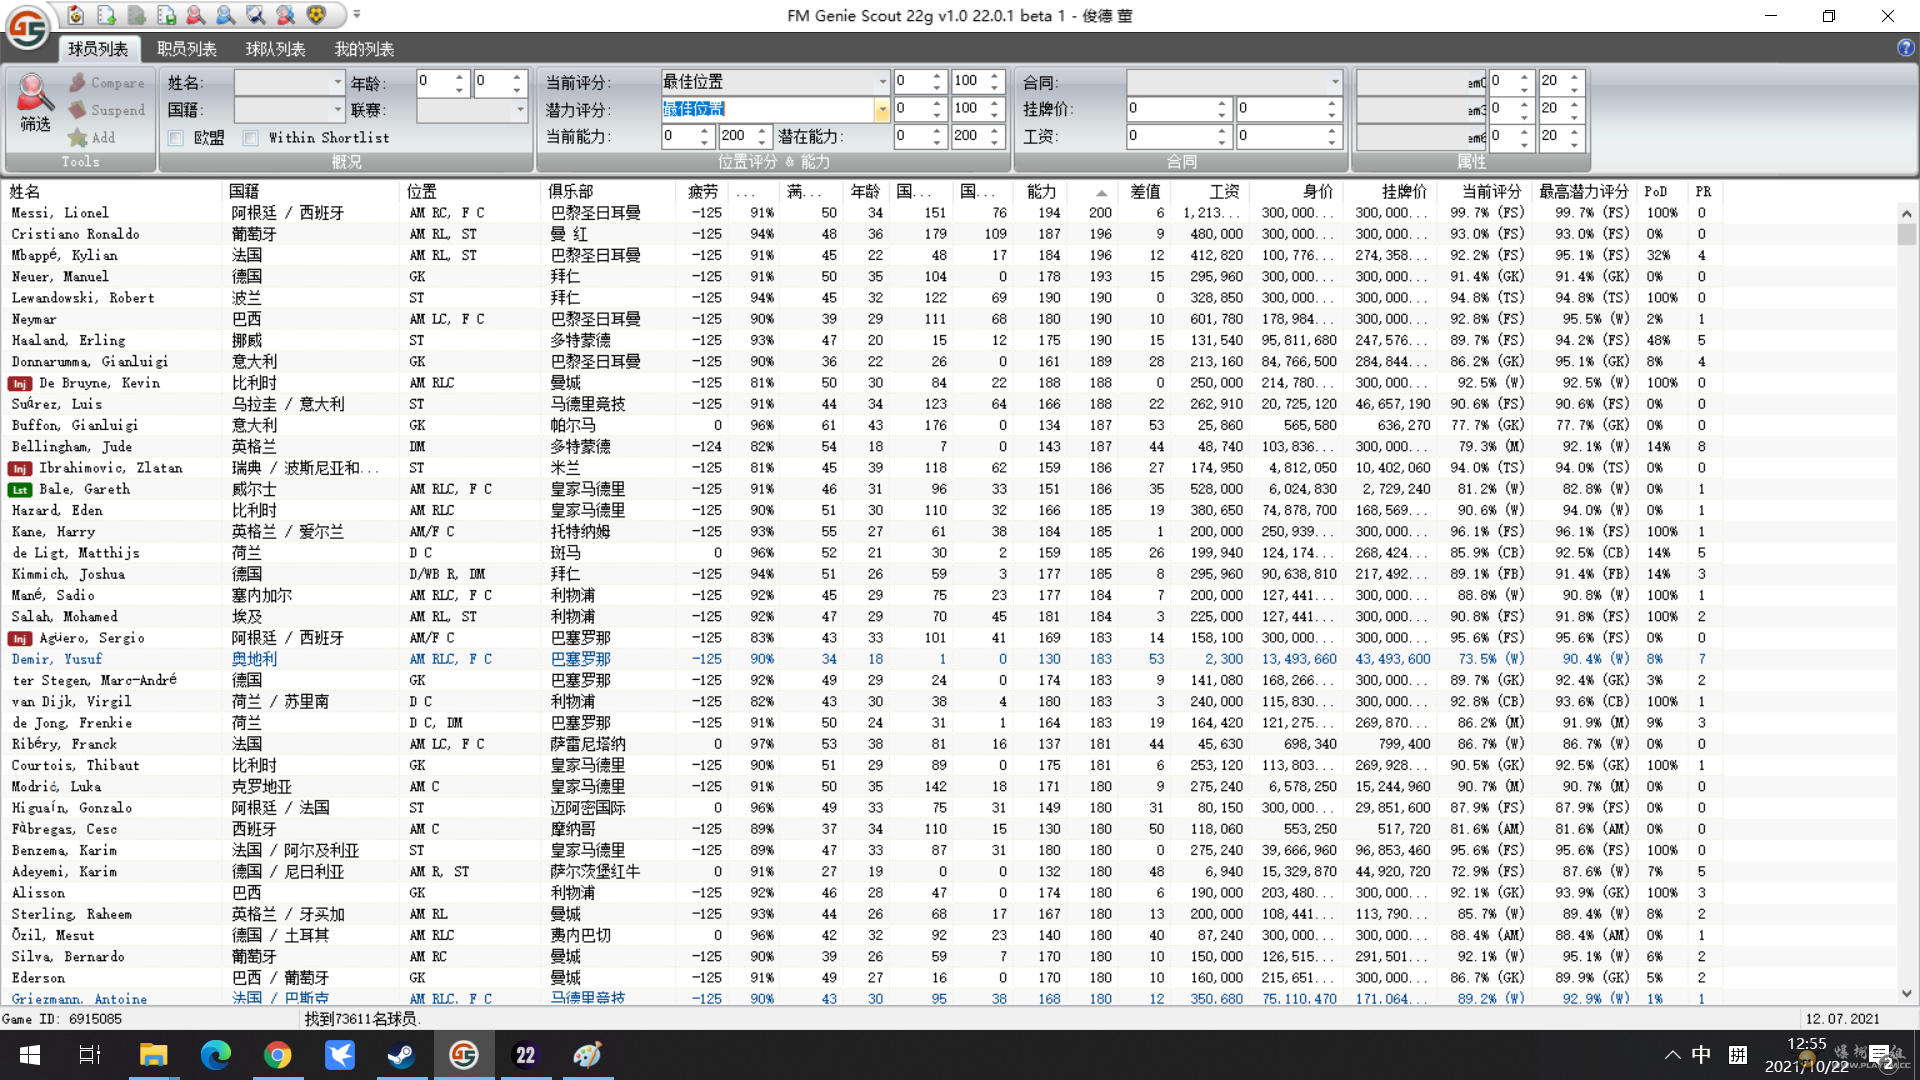
Task: Expand the 潜力评分 position dropdown
Action: (x=882, y=110)
